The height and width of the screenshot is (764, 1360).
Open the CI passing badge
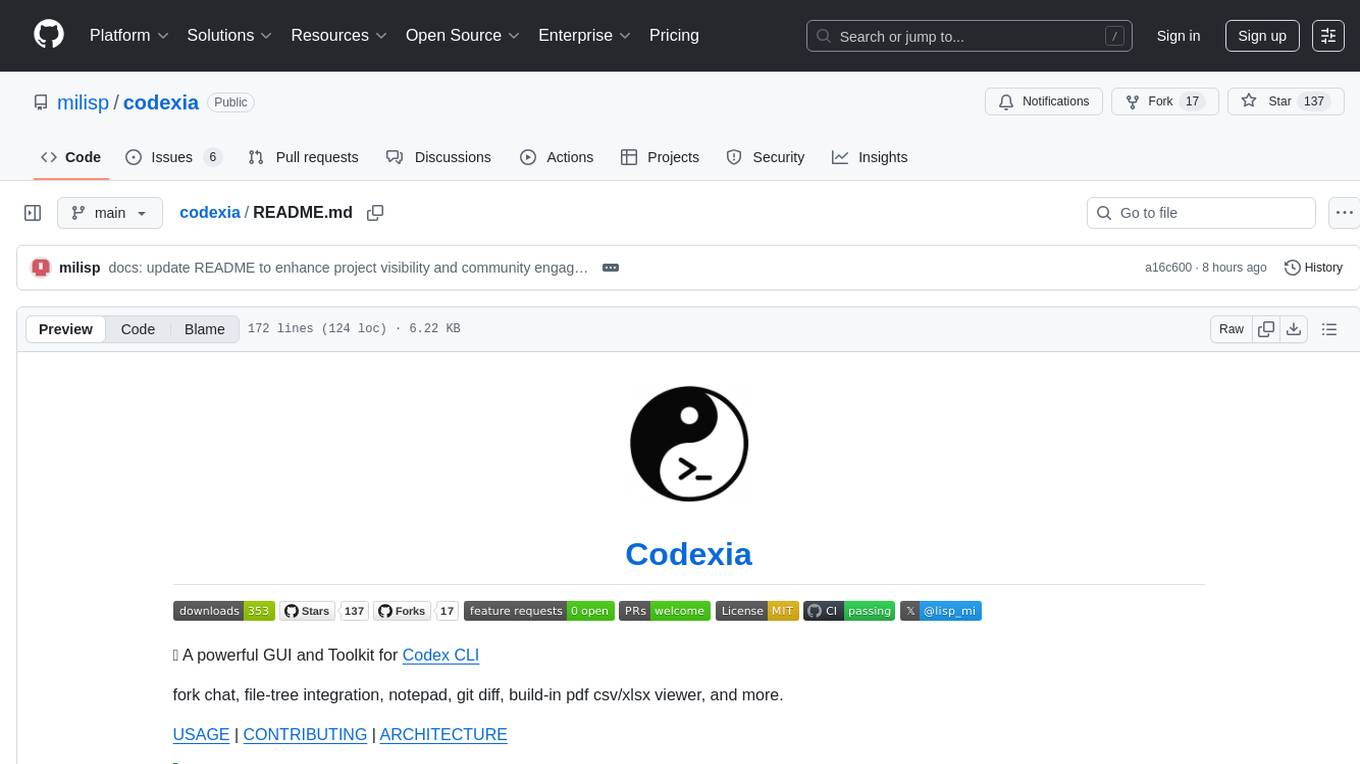click(x=849, y=611)
